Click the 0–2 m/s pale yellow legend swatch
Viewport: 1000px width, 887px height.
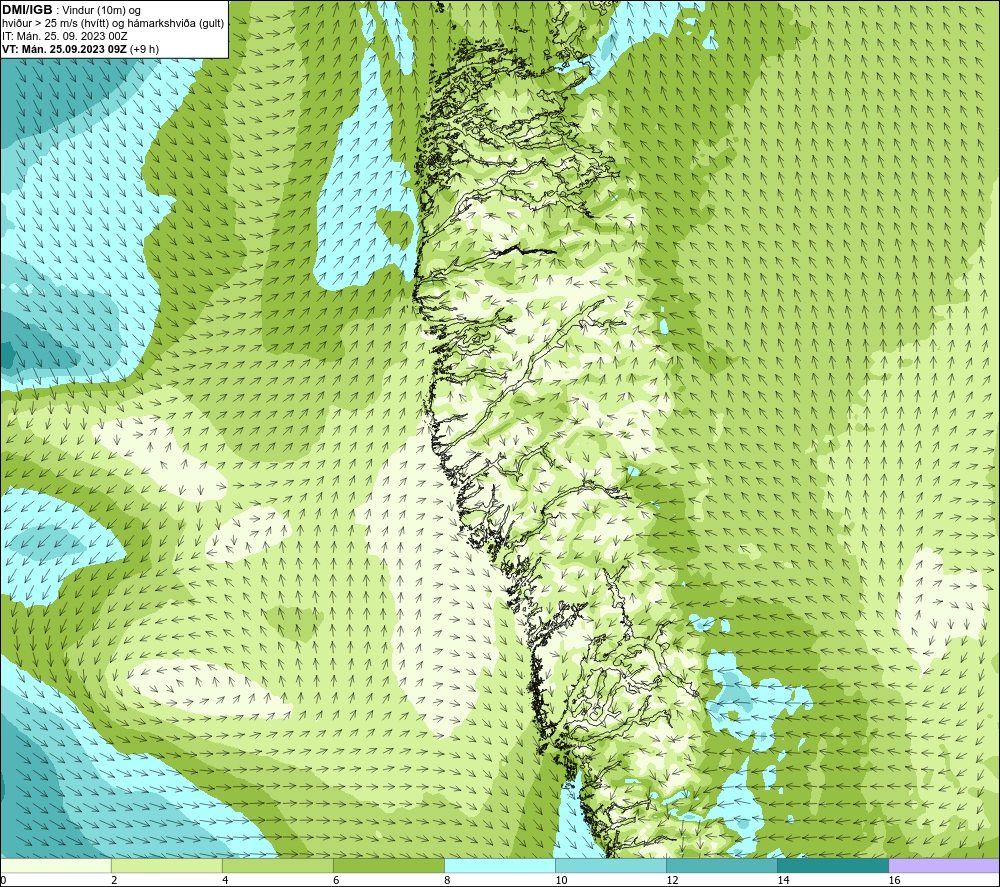(55, 865)
